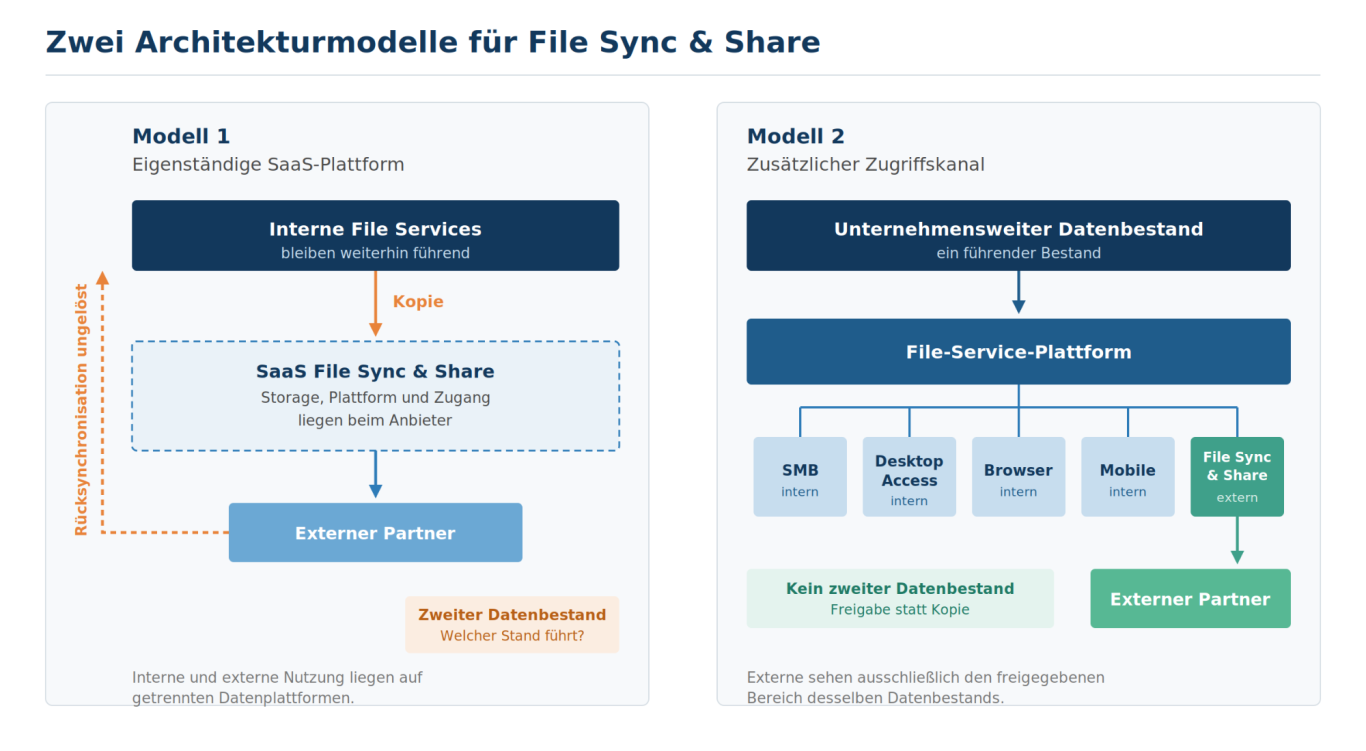Select the 'Zweiter Datenbestand' callout
Viewport: 1366px width, 751px height.
pos(512,624)
